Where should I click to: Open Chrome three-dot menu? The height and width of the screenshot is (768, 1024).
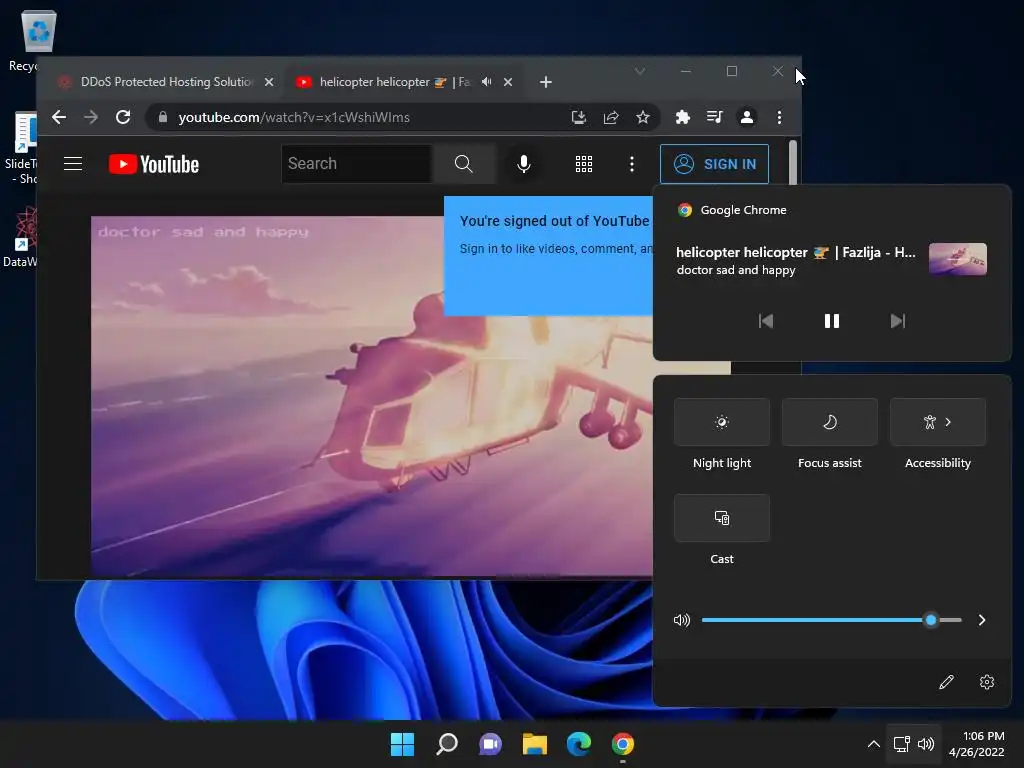pyautogui.click(x=779, y=118)
